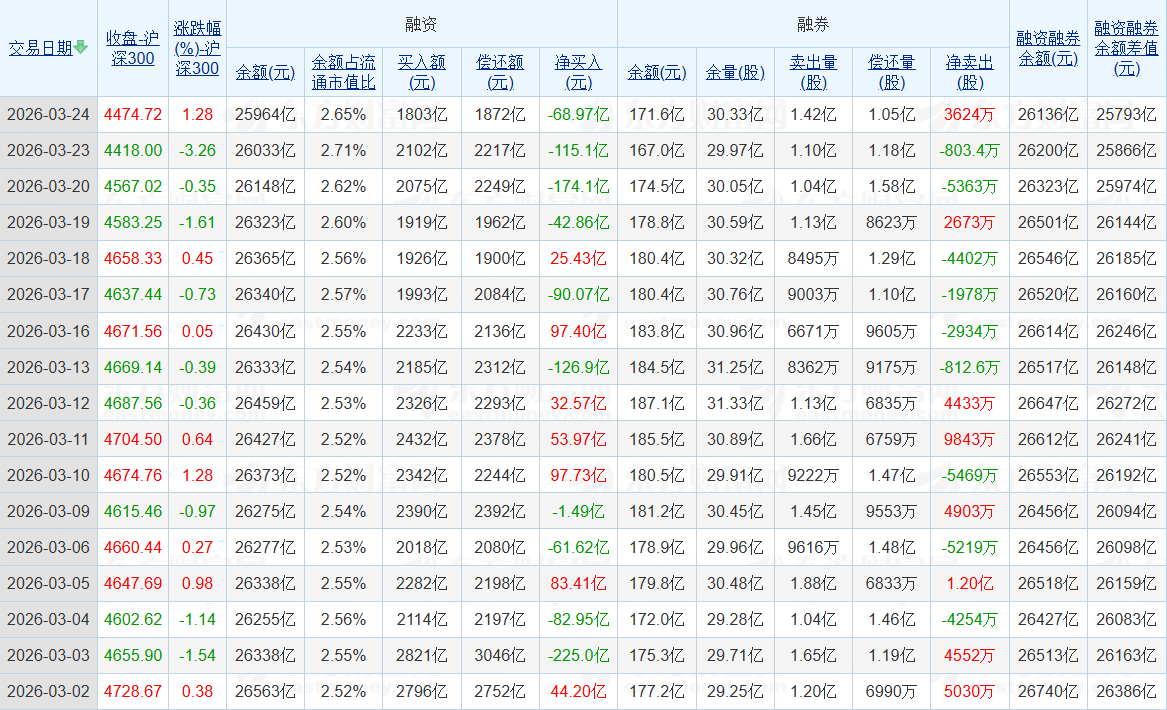This screenshot has height=710, width=1167.
Task: Click net buy value 97.73亿
Action: pos(578,475)
